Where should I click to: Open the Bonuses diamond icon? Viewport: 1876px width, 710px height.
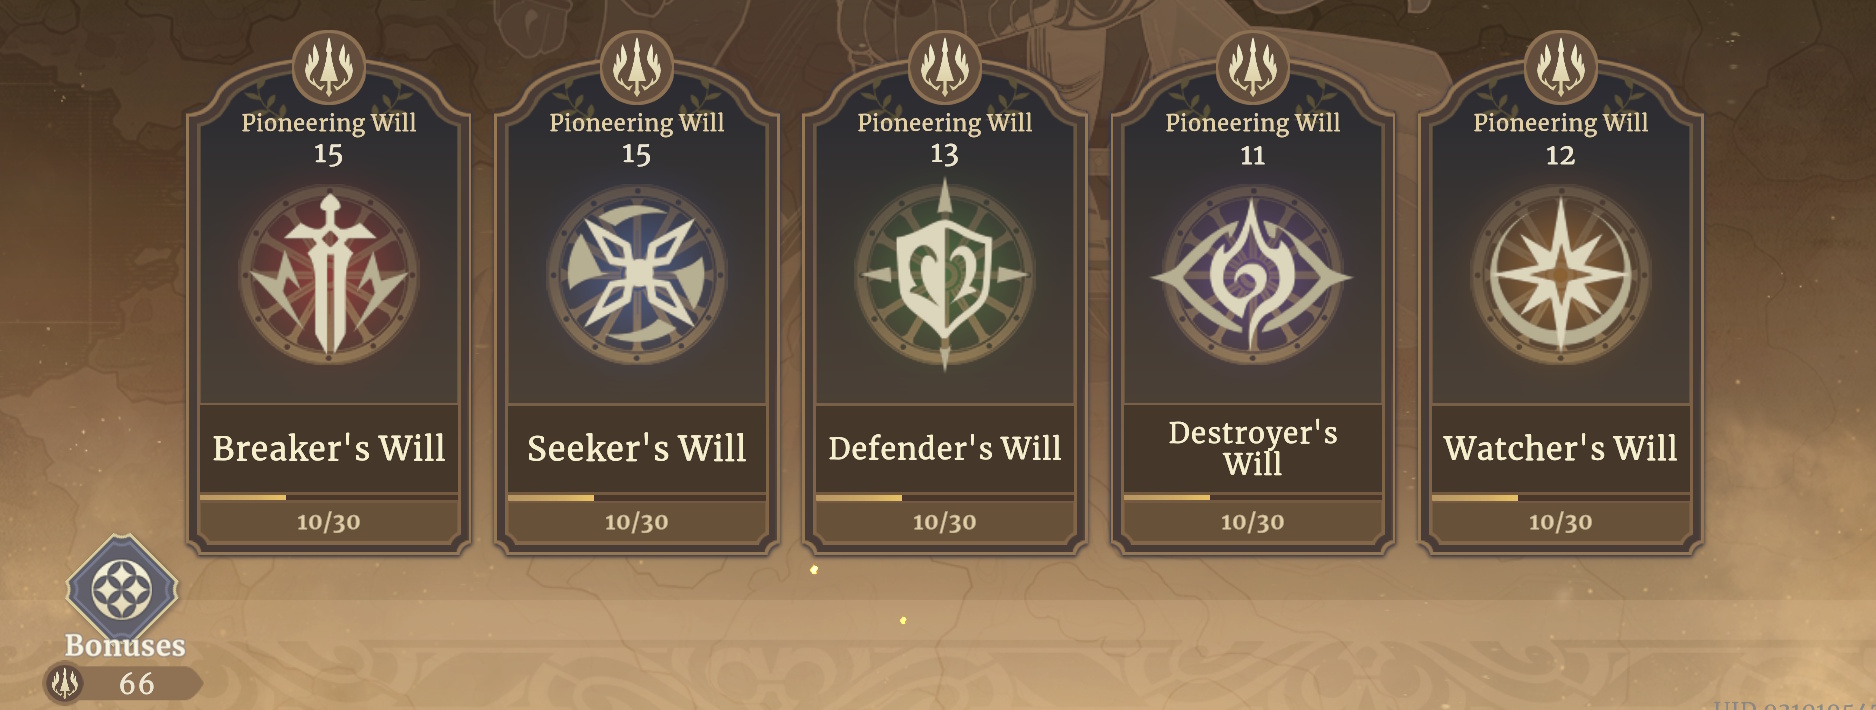(122, 588)
